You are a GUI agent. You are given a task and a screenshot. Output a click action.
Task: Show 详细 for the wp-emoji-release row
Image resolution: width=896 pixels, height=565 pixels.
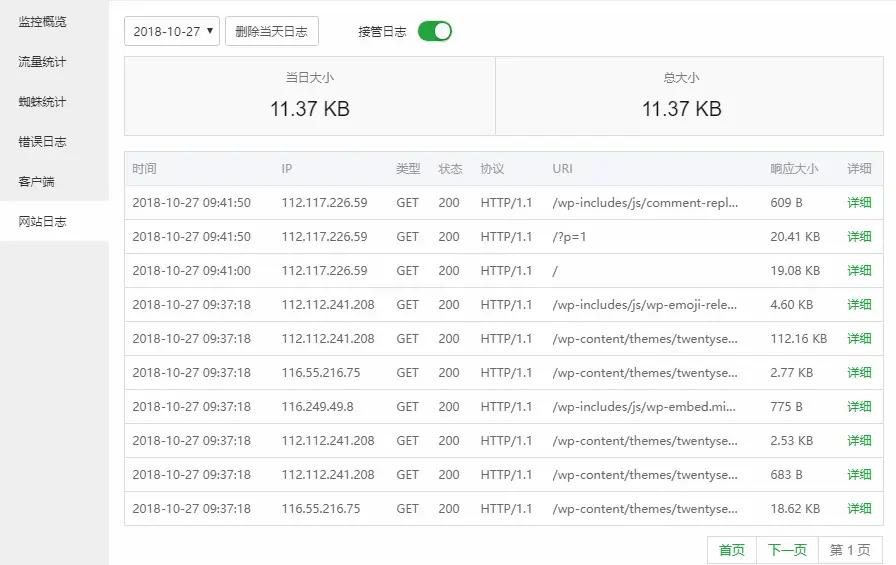[859, 304]
